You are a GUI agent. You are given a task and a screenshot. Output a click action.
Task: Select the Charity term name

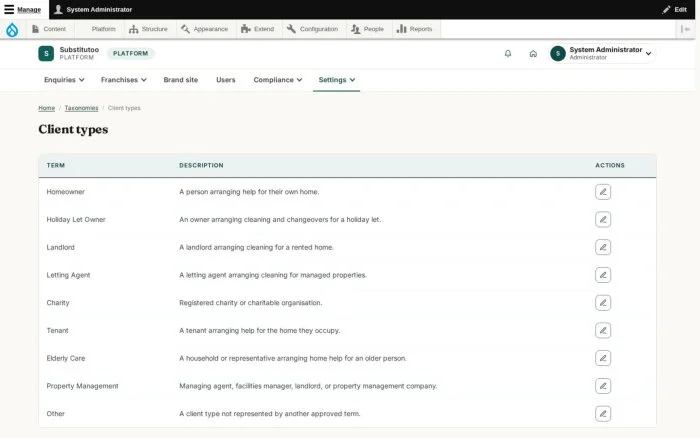coord(58,303)
